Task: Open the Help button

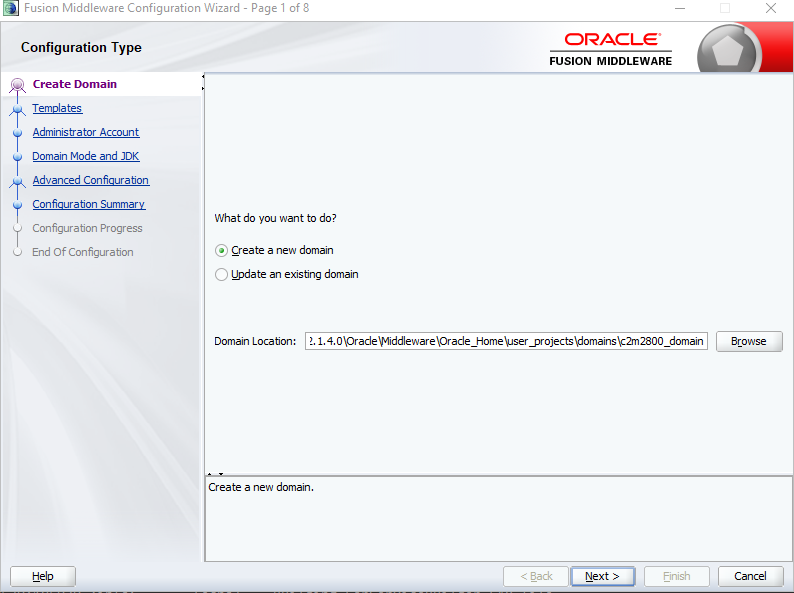Action: [x=43, y=576]
